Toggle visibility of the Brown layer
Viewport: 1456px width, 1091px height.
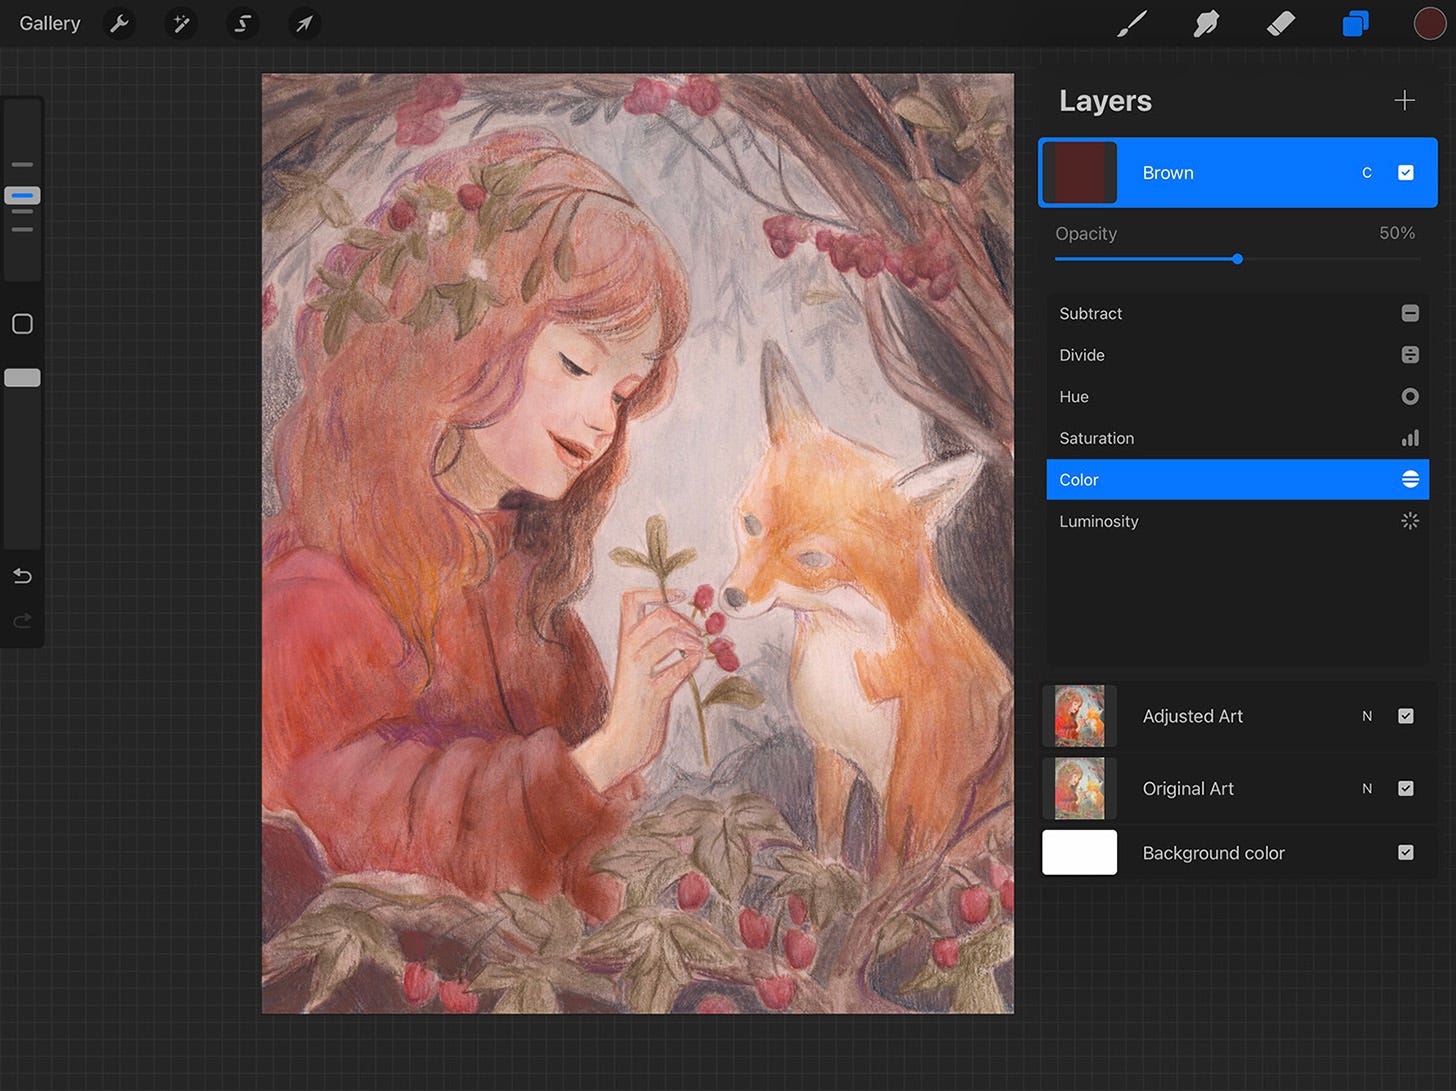click(x=1406, y=172)
